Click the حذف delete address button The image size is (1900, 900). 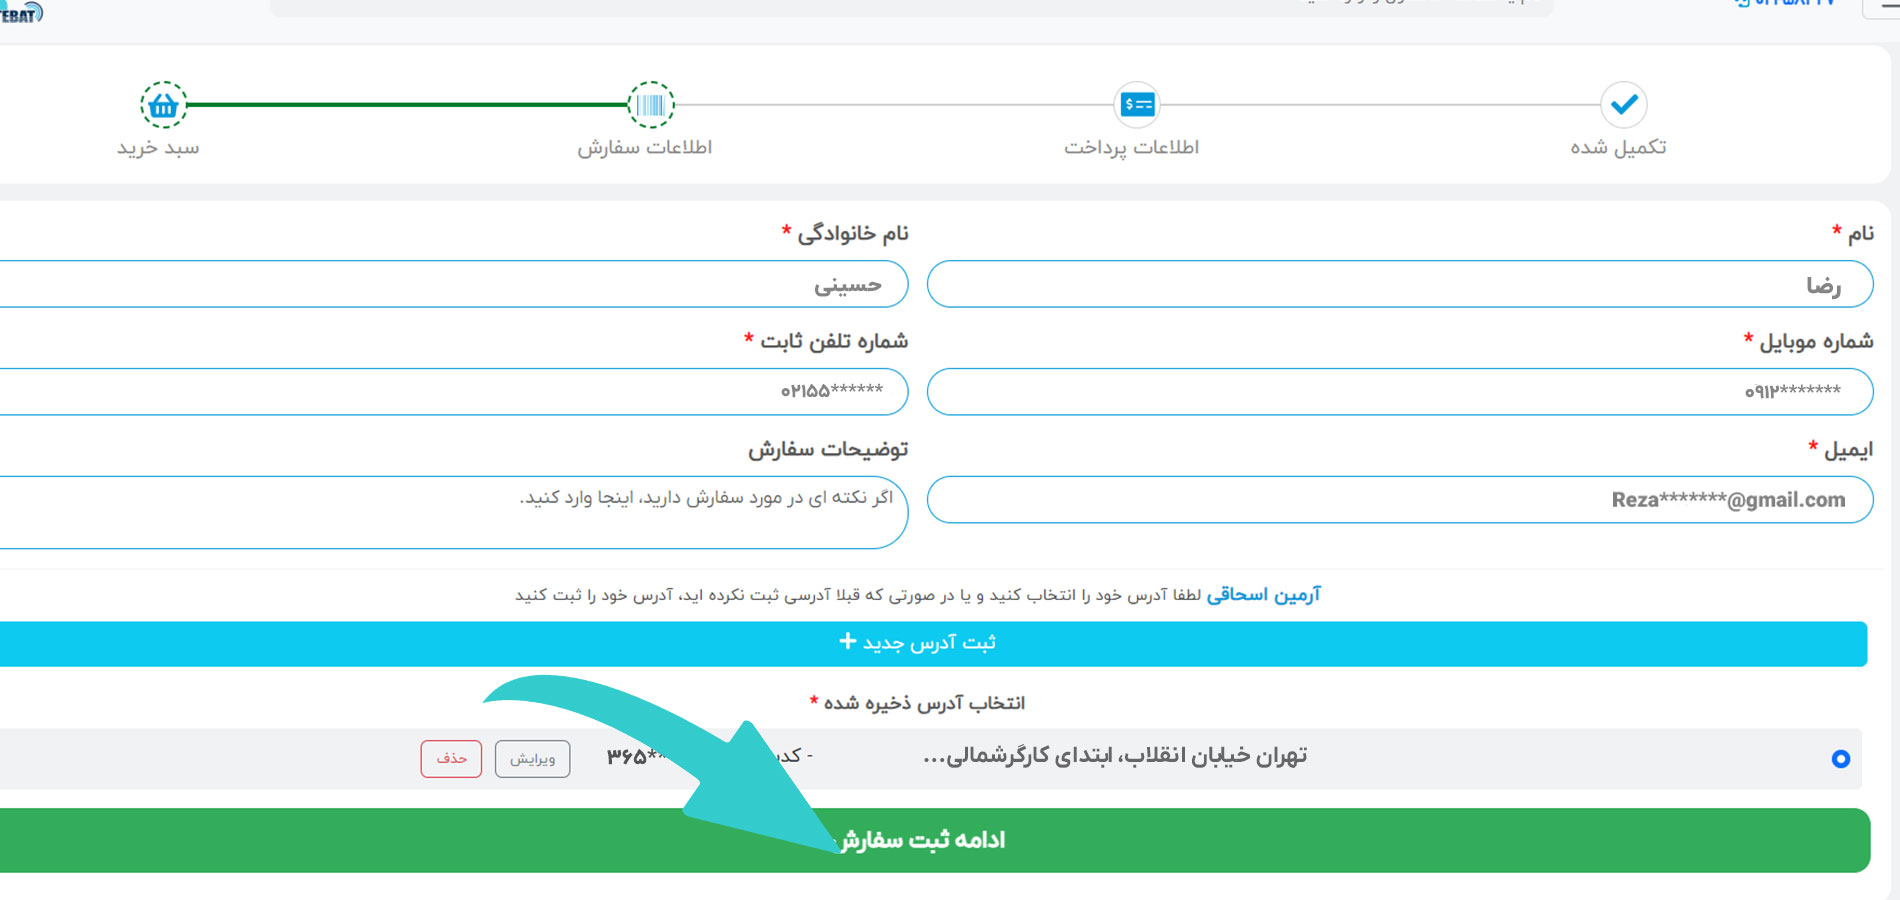451,759
